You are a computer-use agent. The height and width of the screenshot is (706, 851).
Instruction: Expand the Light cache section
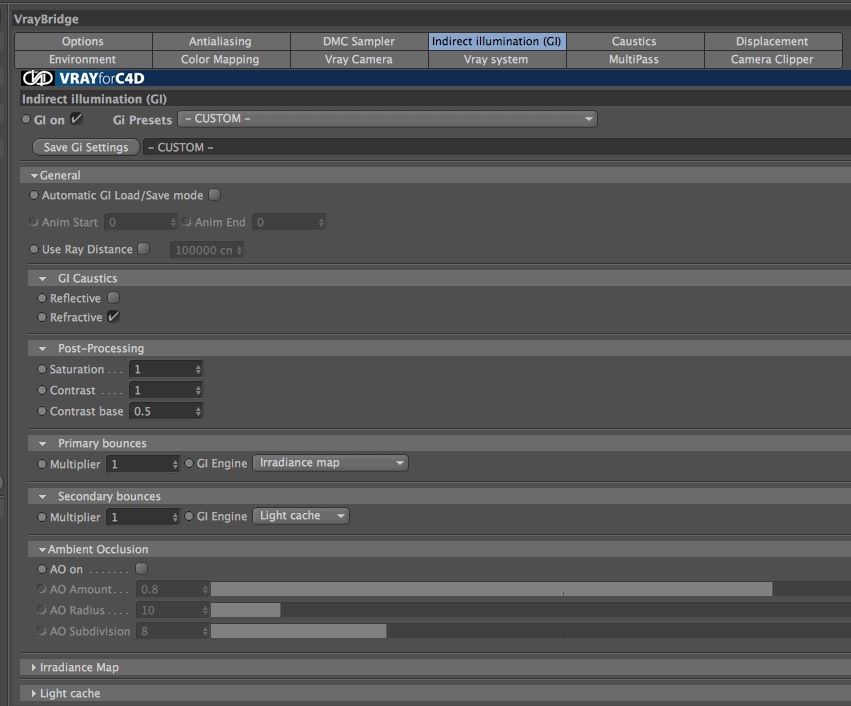pyautogui.click(x=34, y=694)
